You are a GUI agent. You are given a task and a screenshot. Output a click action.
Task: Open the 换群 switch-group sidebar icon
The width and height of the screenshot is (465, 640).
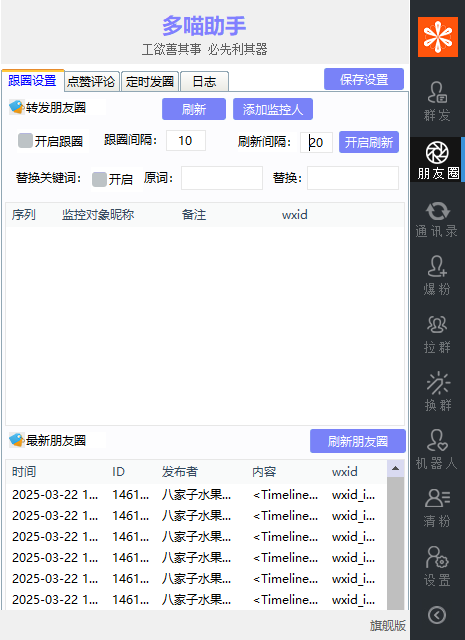437,392
